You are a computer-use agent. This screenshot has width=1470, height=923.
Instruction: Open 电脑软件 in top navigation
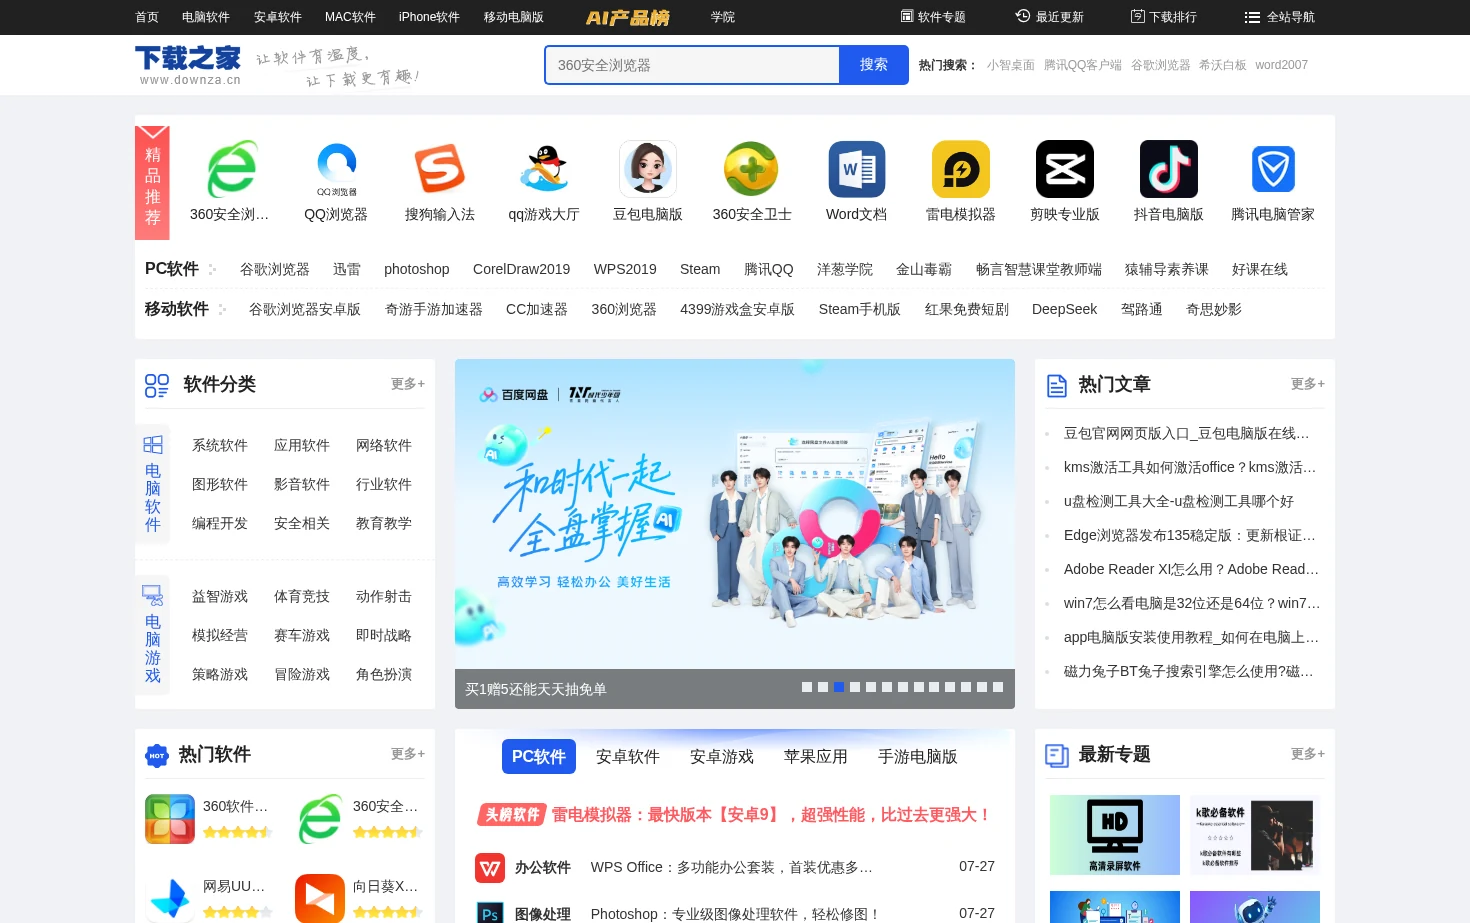point(206,17)
